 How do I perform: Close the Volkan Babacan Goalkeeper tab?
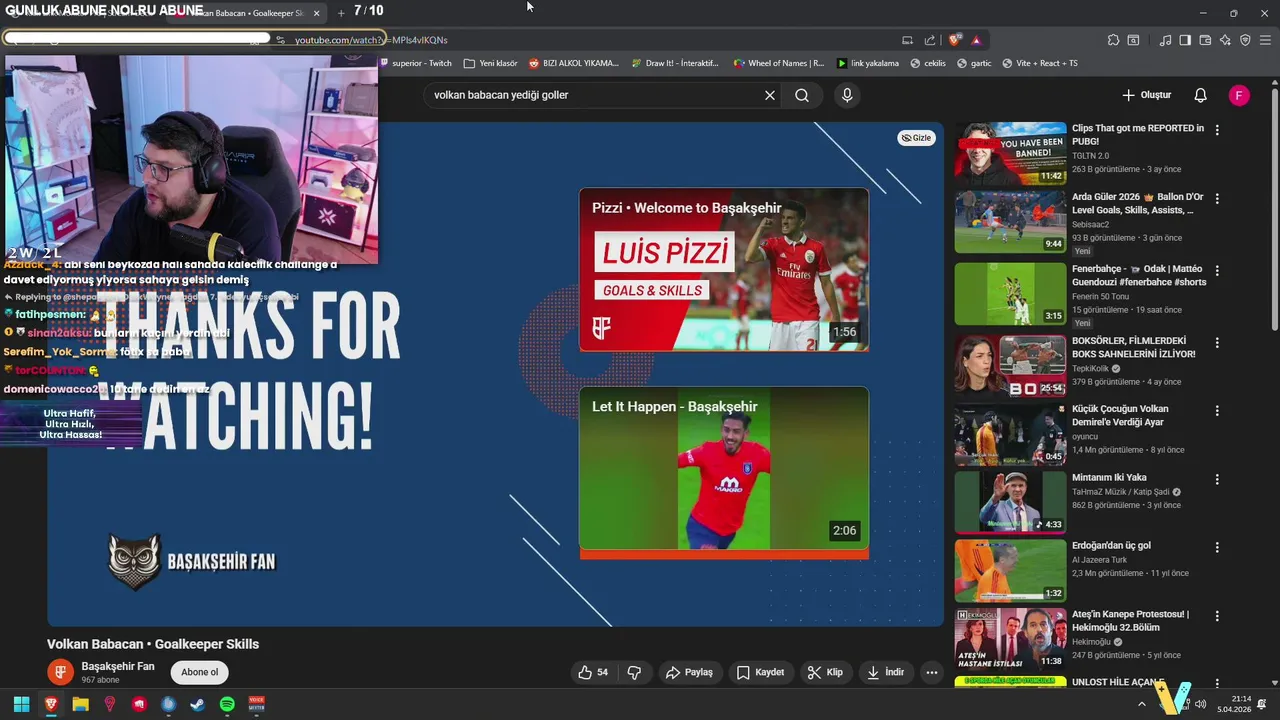pos(317,13)
